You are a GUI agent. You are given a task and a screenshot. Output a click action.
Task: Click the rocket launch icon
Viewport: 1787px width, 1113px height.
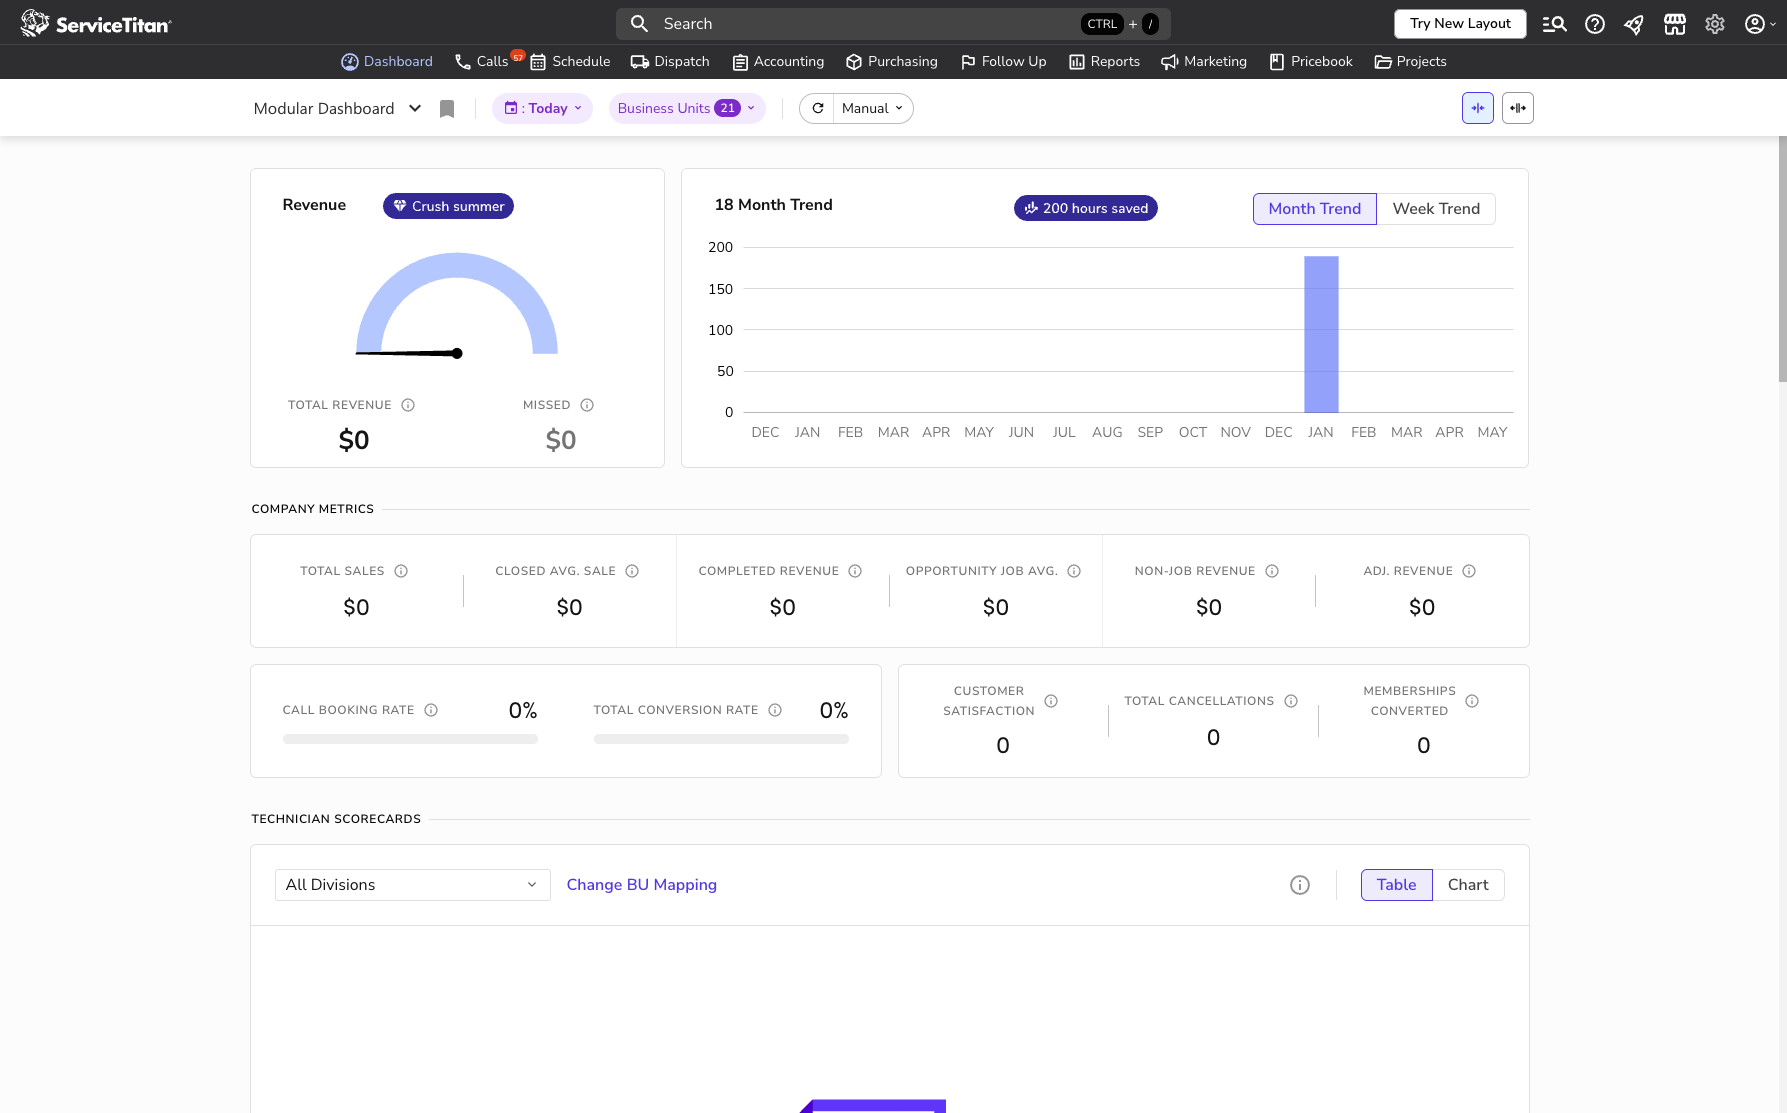pos(1634,24)
